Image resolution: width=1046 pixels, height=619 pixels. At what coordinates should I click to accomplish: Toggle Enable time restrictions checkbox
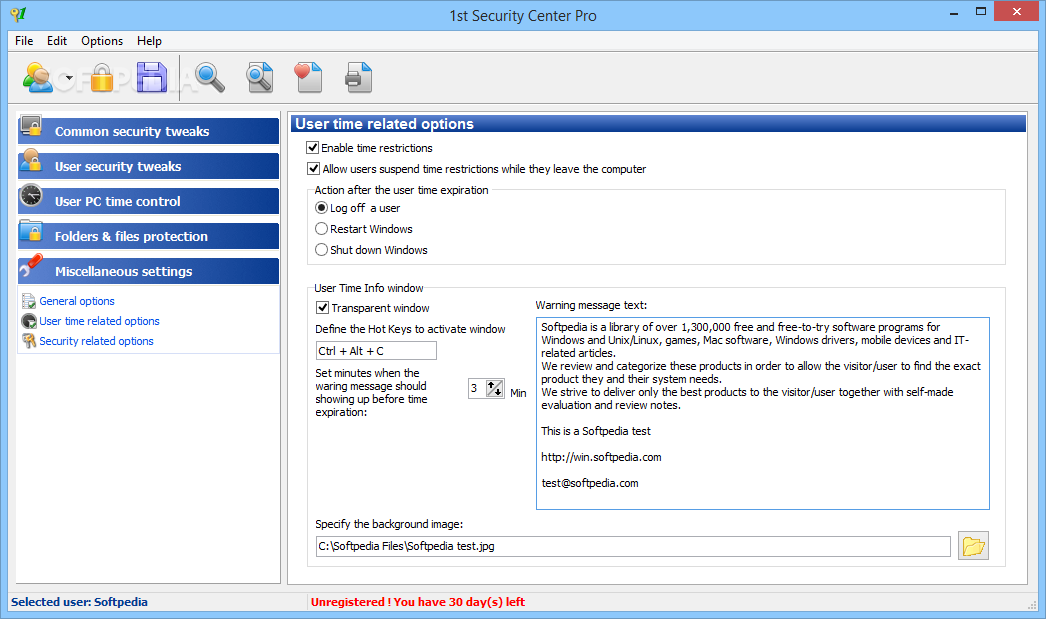(313, 147)
